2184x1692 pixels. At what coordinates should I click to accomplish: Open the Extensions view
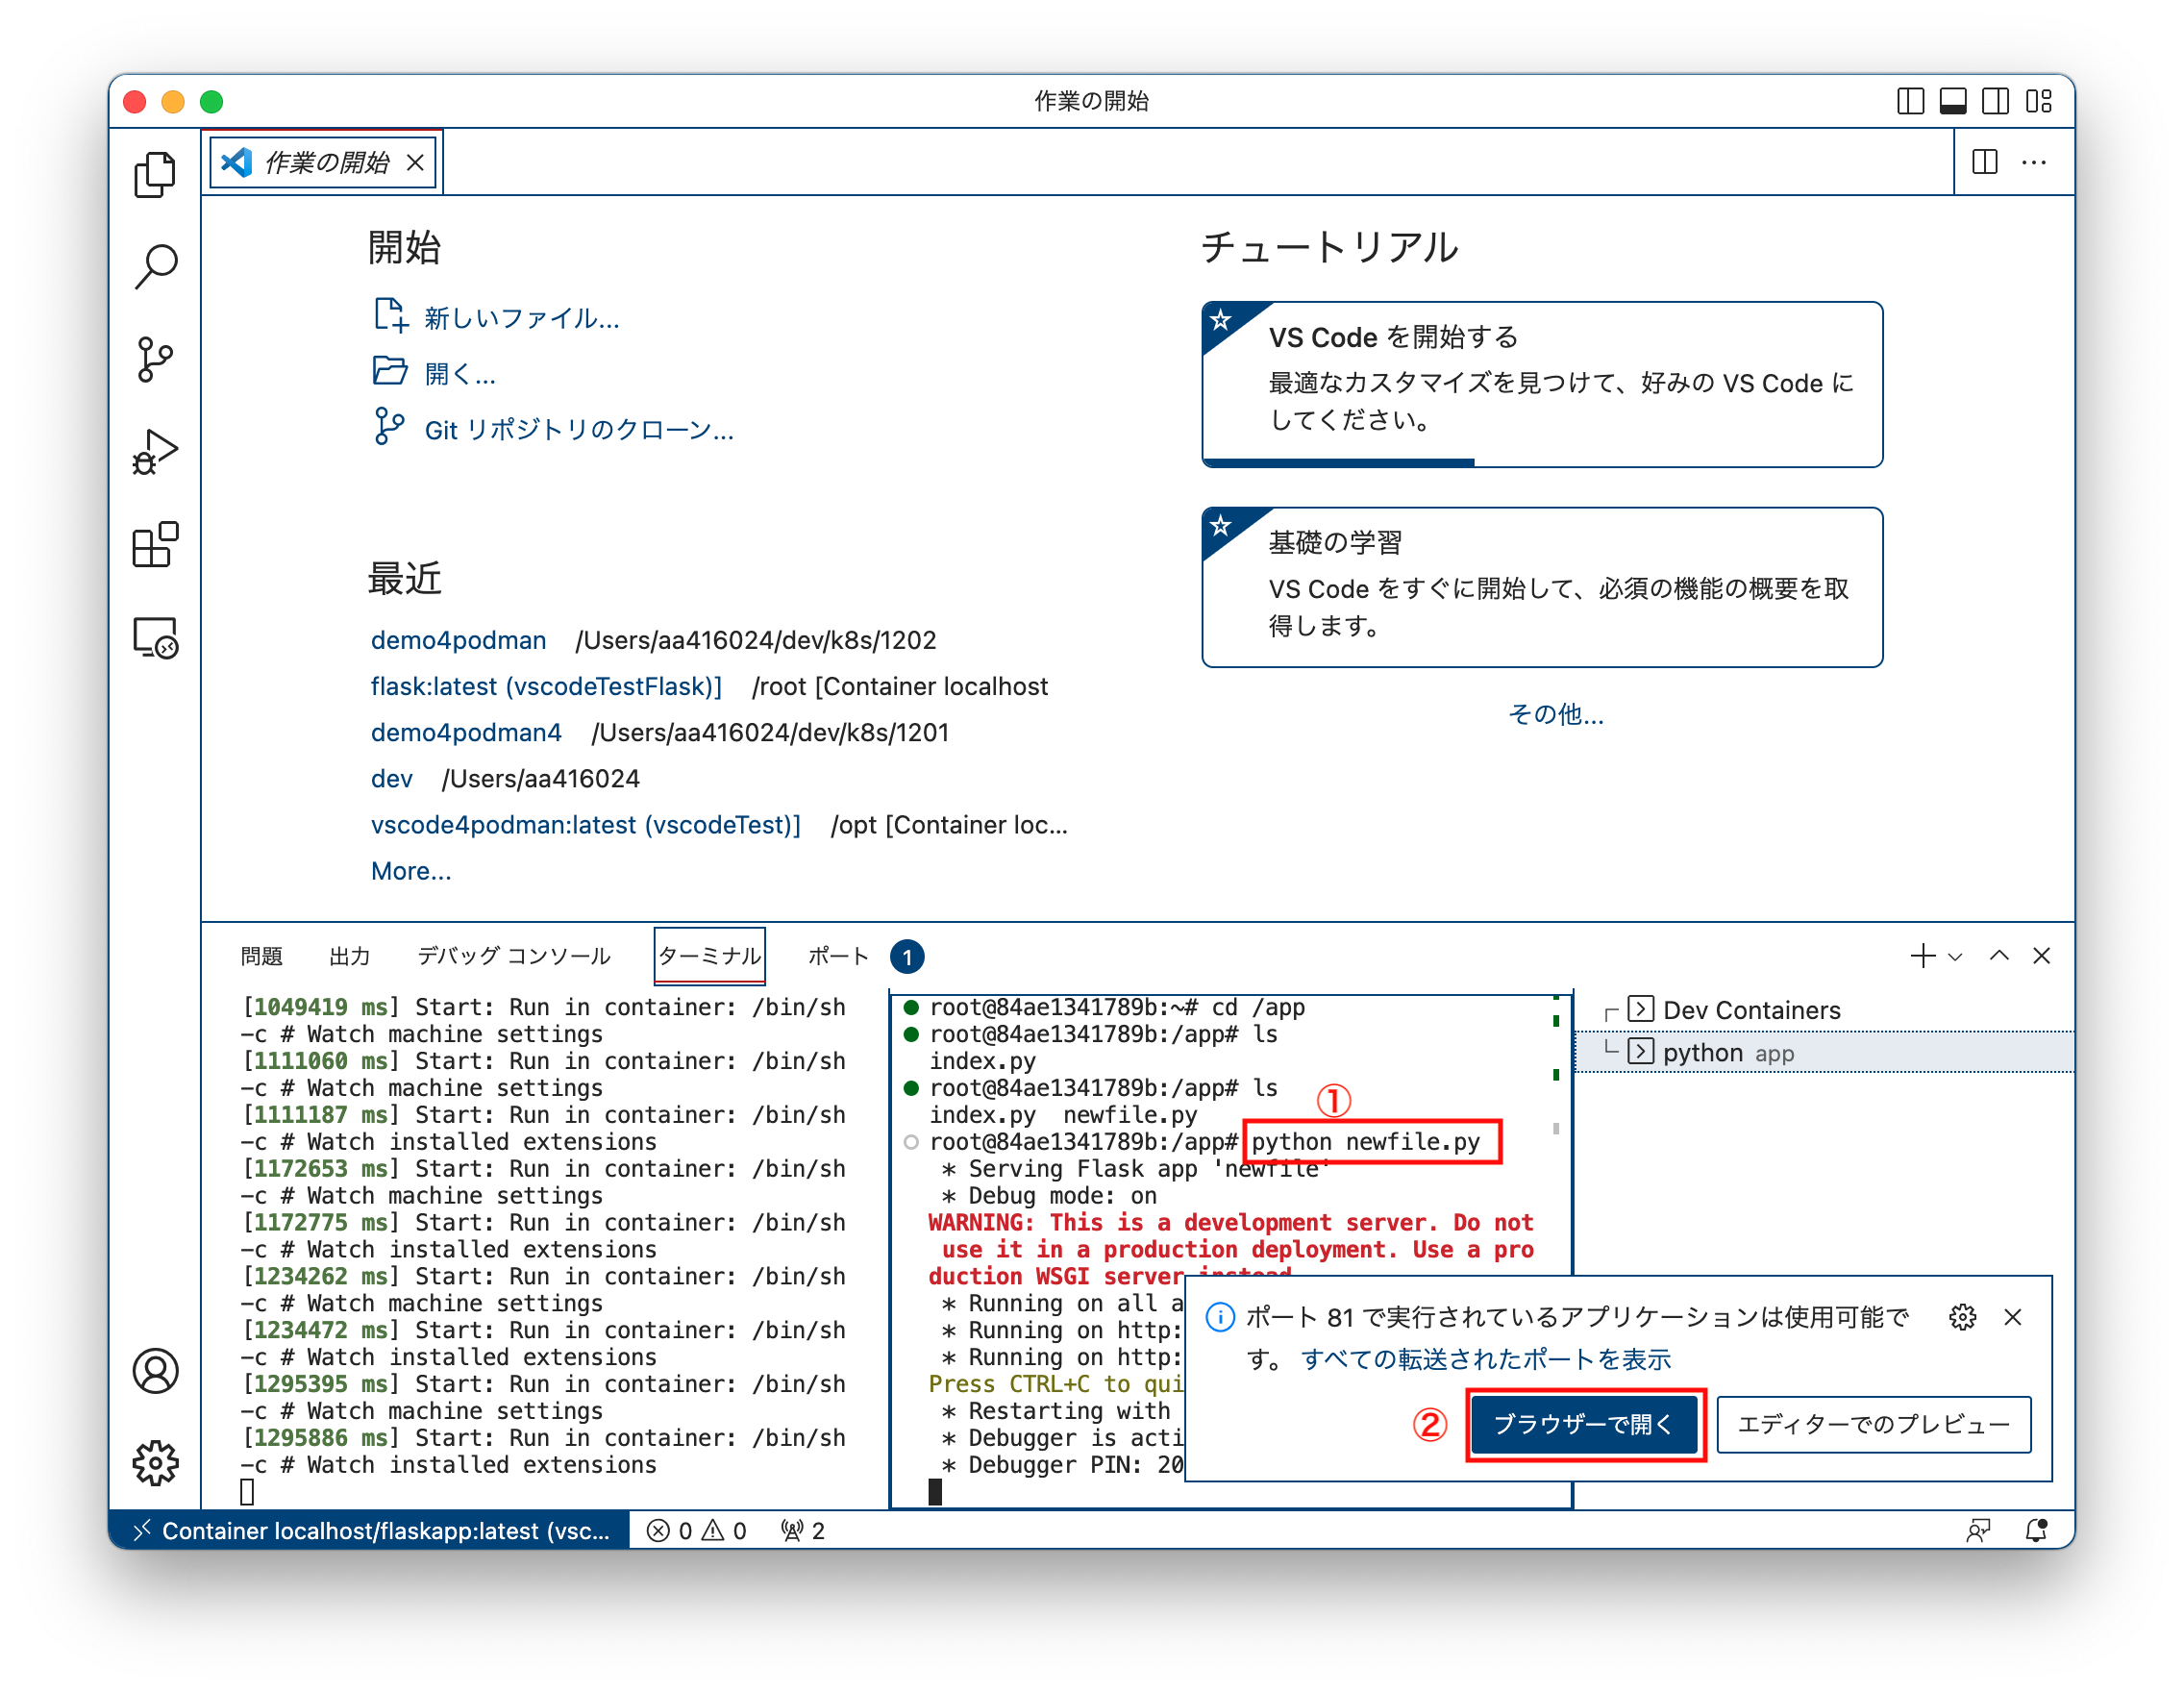coord(155,545)
